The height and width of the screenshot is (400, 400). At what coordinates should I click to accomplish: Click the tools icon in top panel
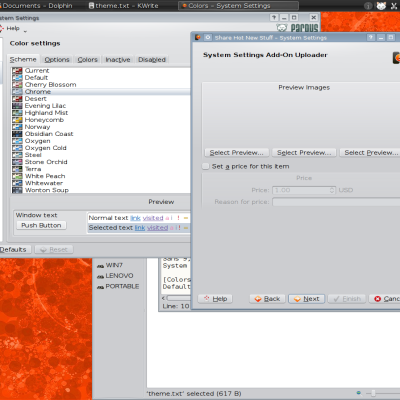click(394, 6)
